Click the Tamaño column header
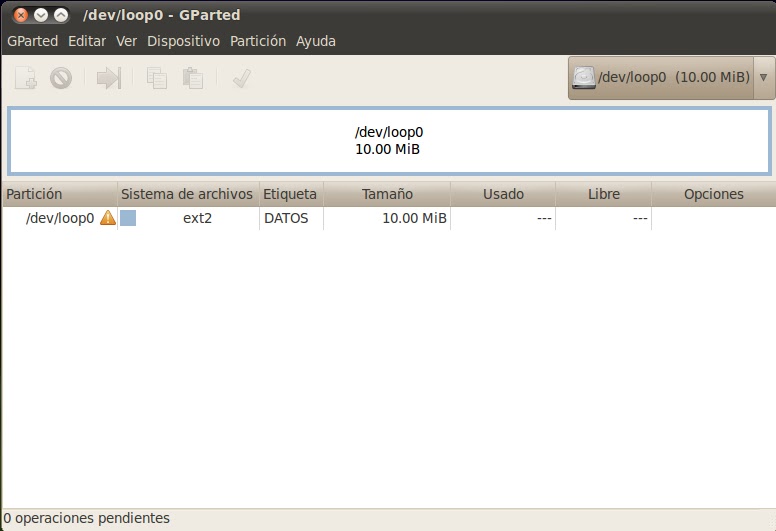The width and height of the screenshot is (776, 531). (387, 194)
